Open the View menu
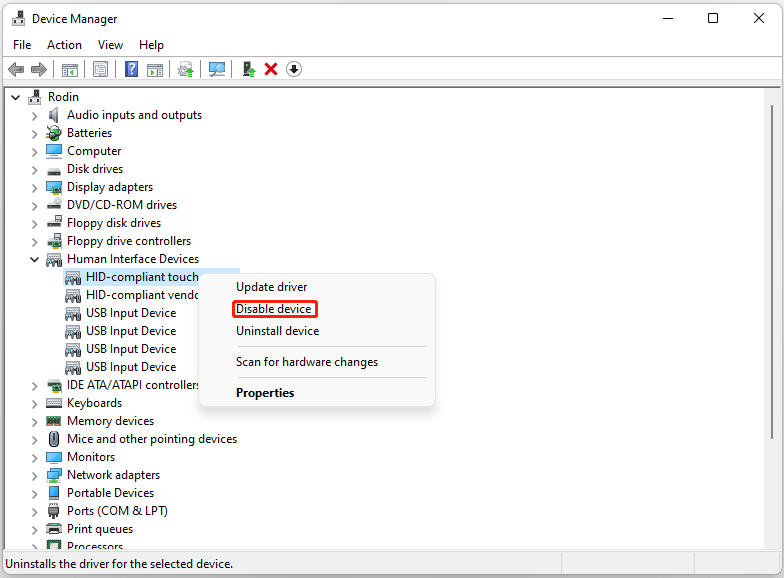 click(110, 45)
